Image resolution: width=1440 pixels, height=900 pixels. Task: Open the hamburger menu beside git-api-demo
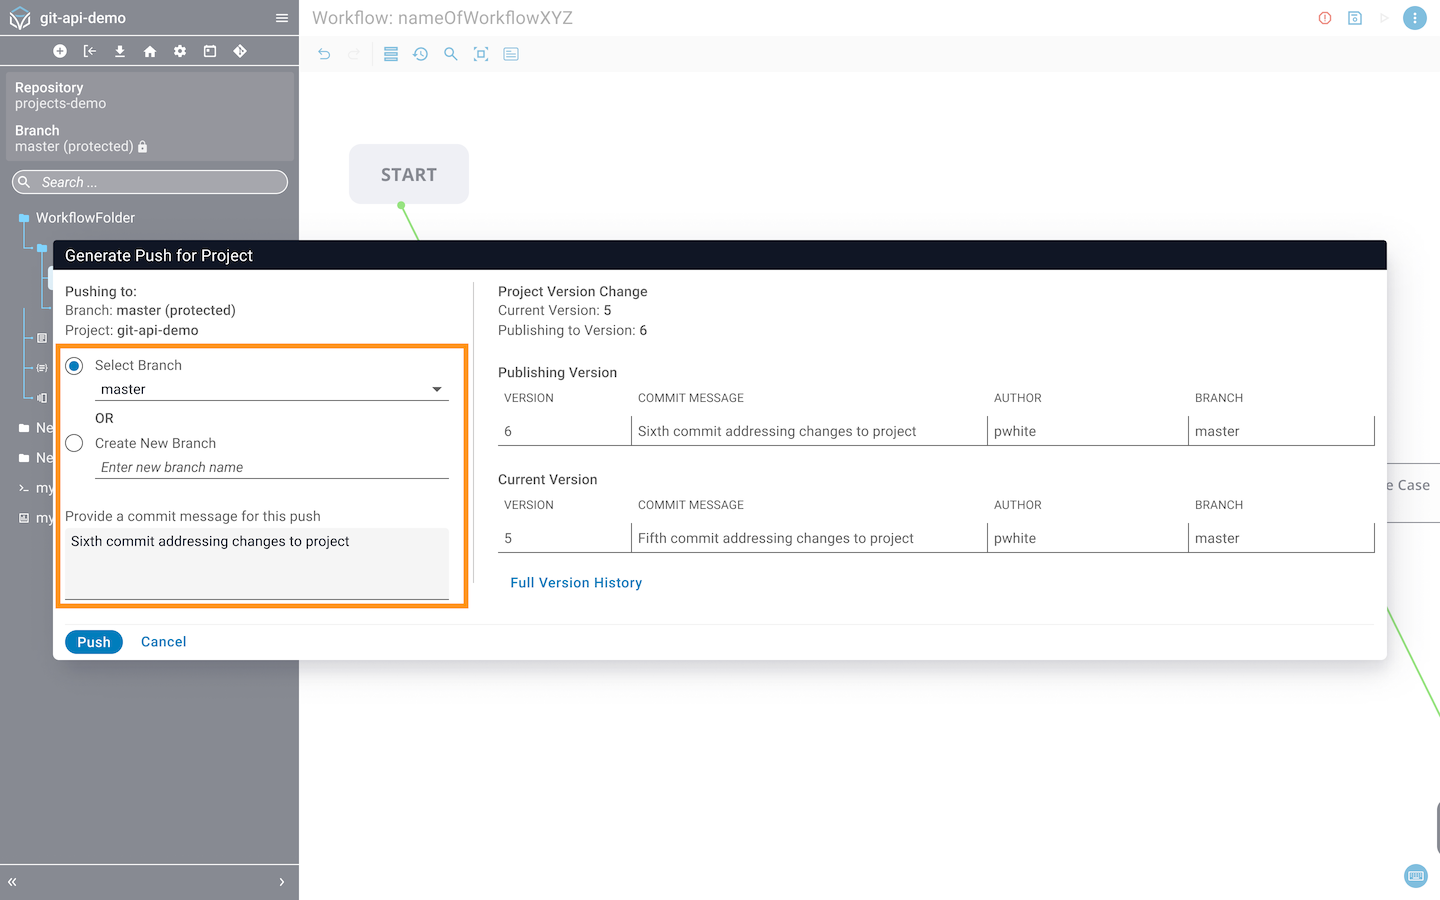pyautogui.click(x=282, y=18)
